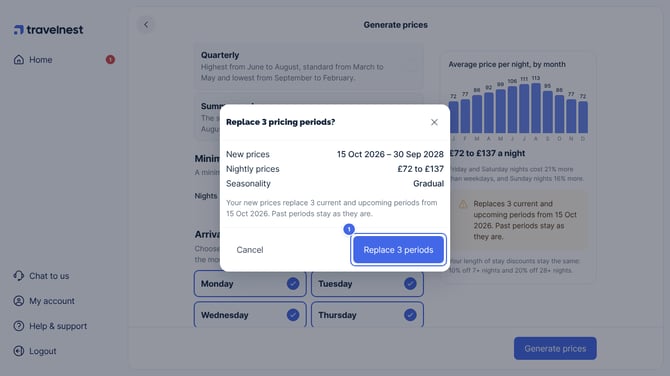The width and height of the screenshot is (670, 376).
Task: Go back using the chevron arrow
Action: pyautogui.click(x=146, y=25)
